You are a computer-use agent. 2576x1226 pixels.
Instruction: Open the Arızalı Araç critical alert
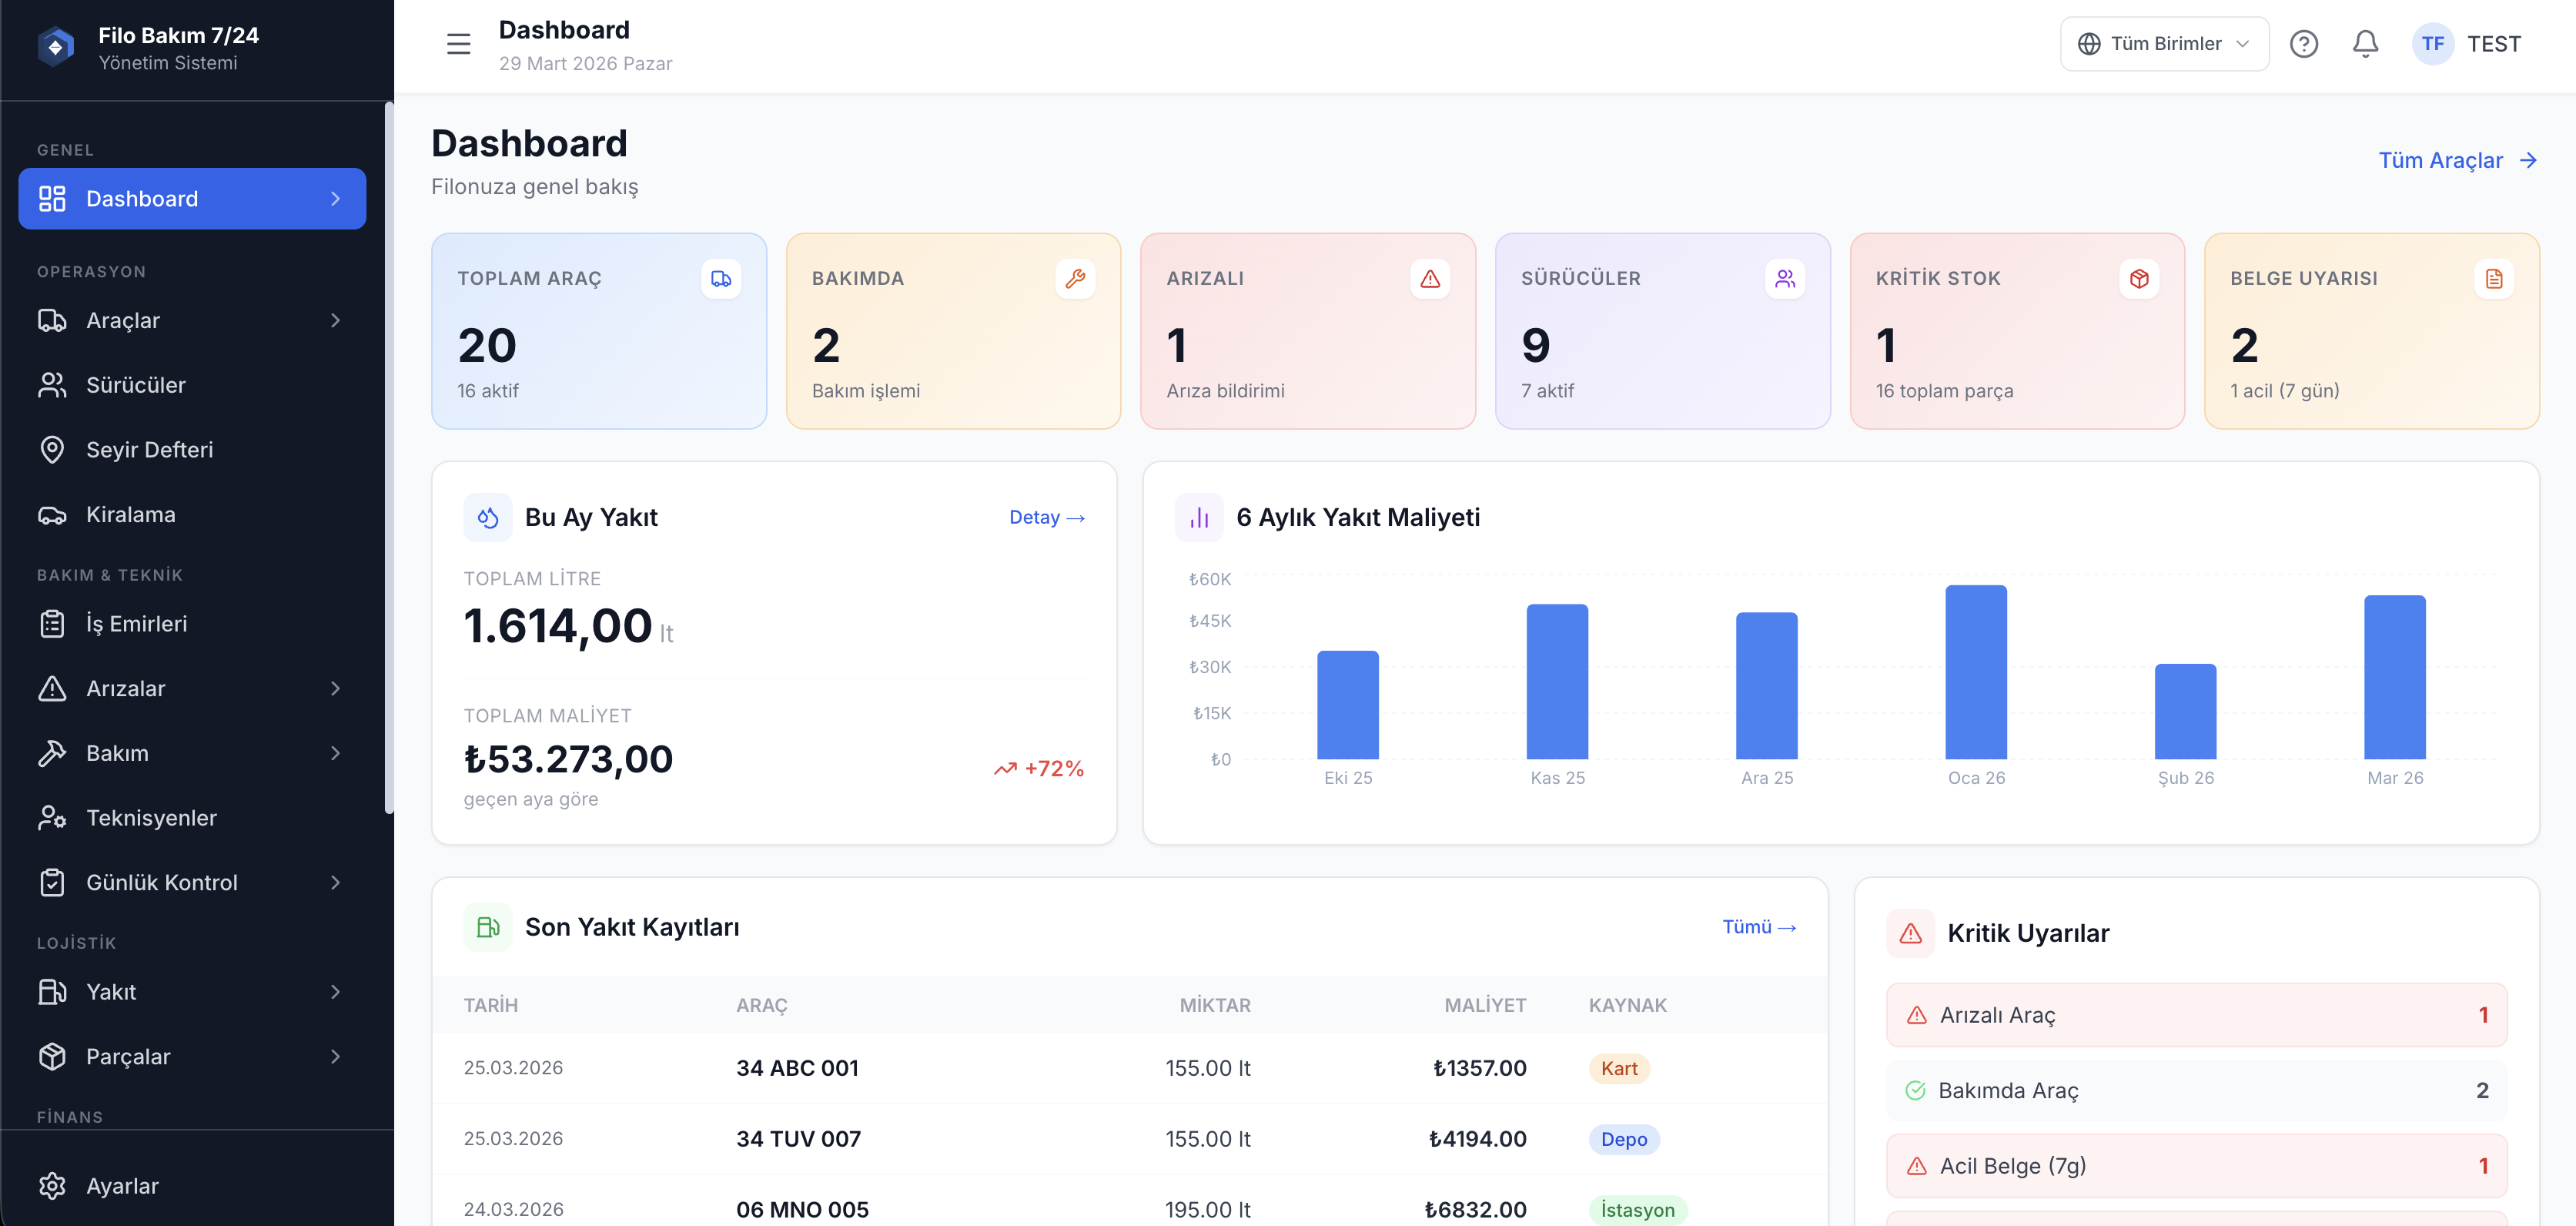[x=2195, y=1014]
